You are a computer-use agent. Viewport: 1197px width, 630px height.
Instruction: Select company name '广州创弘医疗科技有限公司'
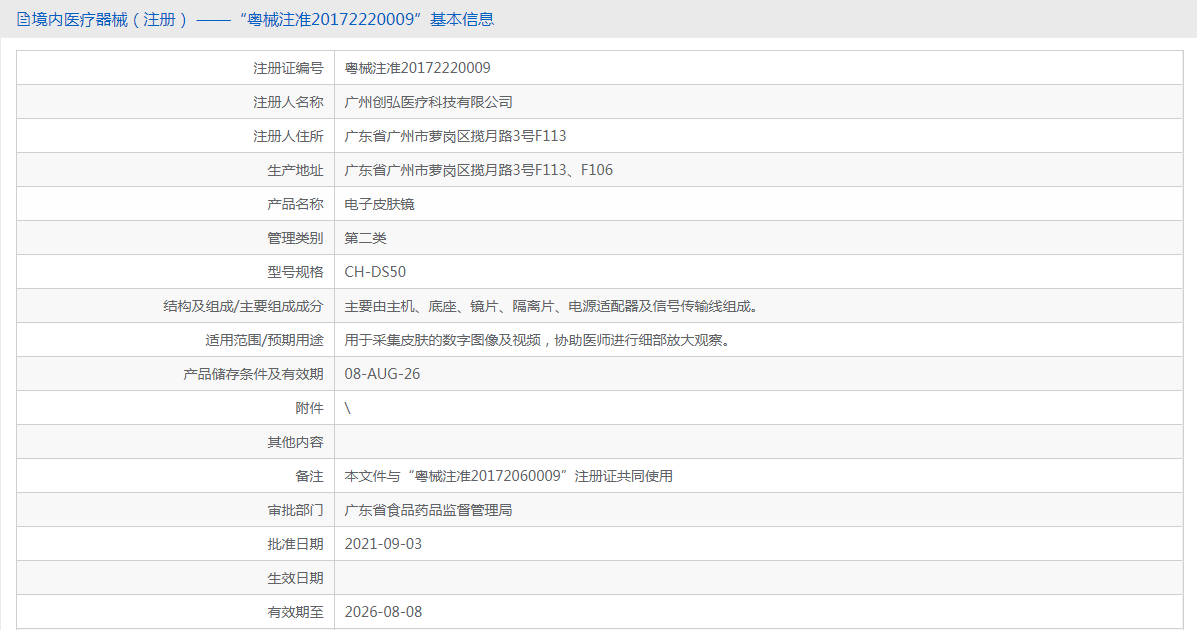coord(428,102)
